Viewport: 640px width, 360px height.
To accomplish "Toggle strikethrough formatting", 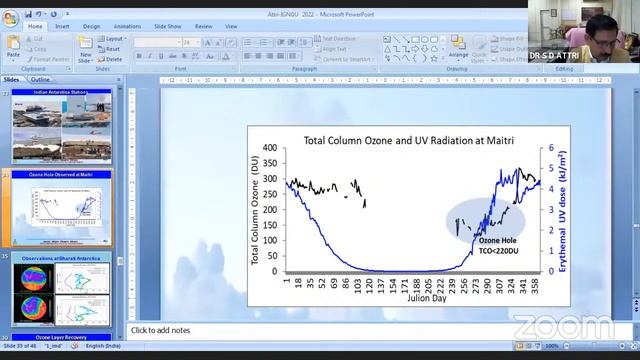I will (x=173, y=56).
